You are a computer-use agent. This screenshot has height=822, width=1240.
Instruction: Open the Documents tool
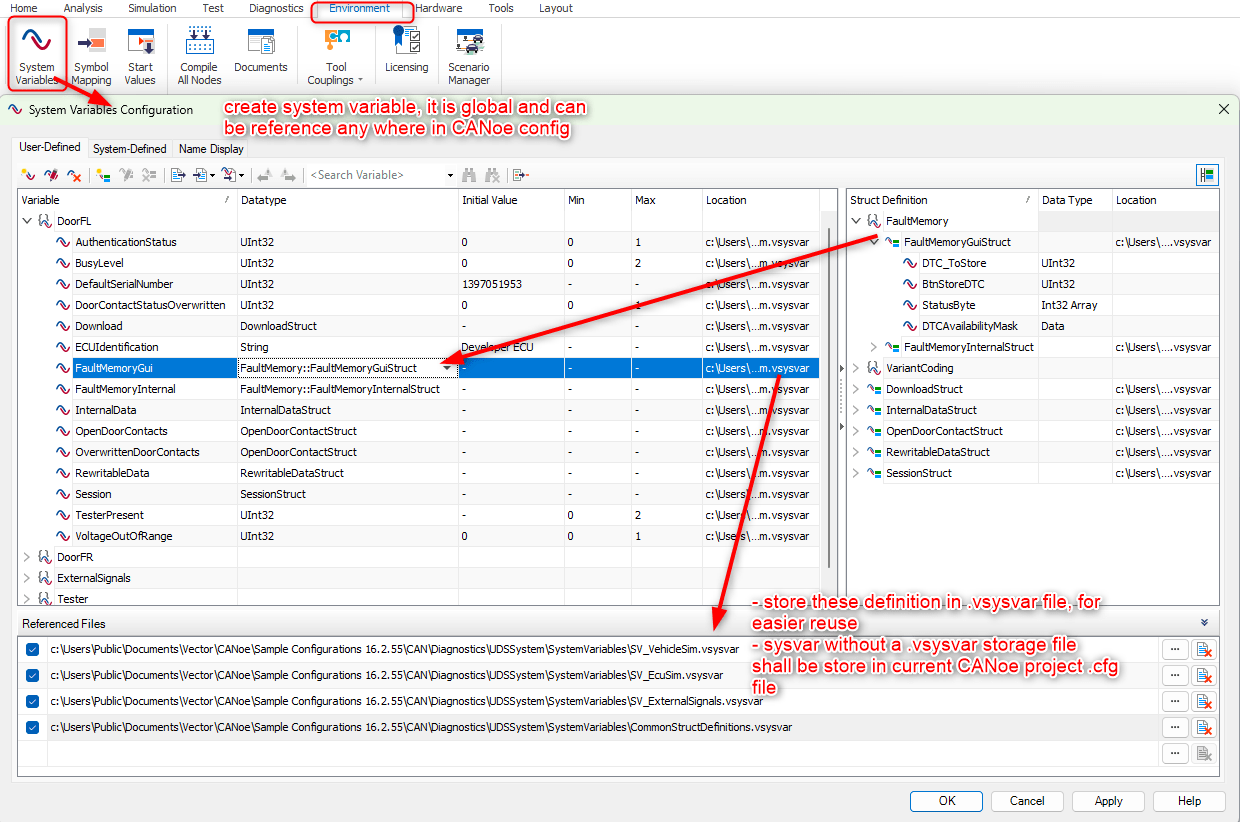[261, 55]
